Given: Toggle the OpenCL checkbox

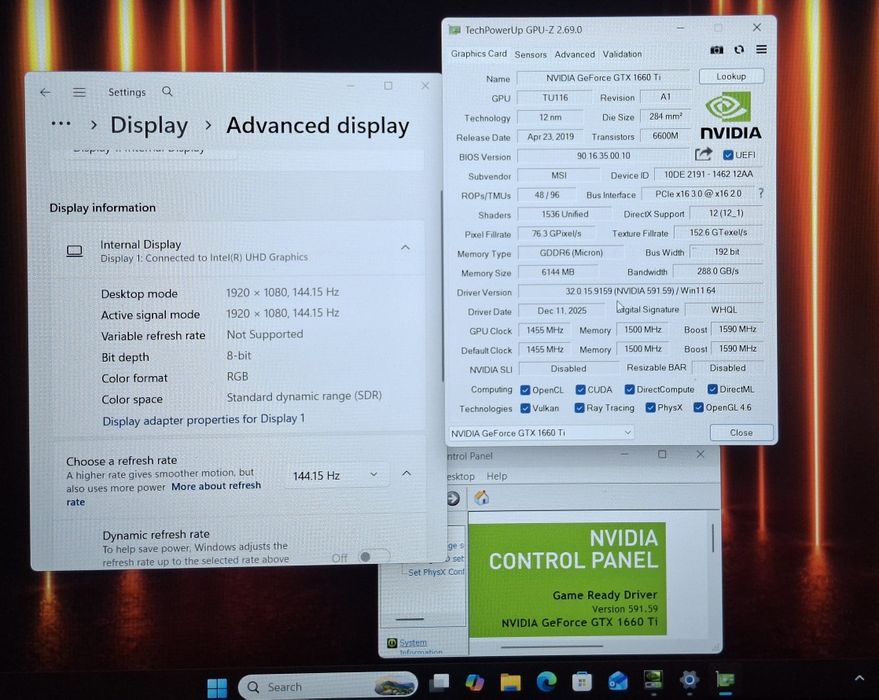Looking at the screenshot, I should point(525,390).
